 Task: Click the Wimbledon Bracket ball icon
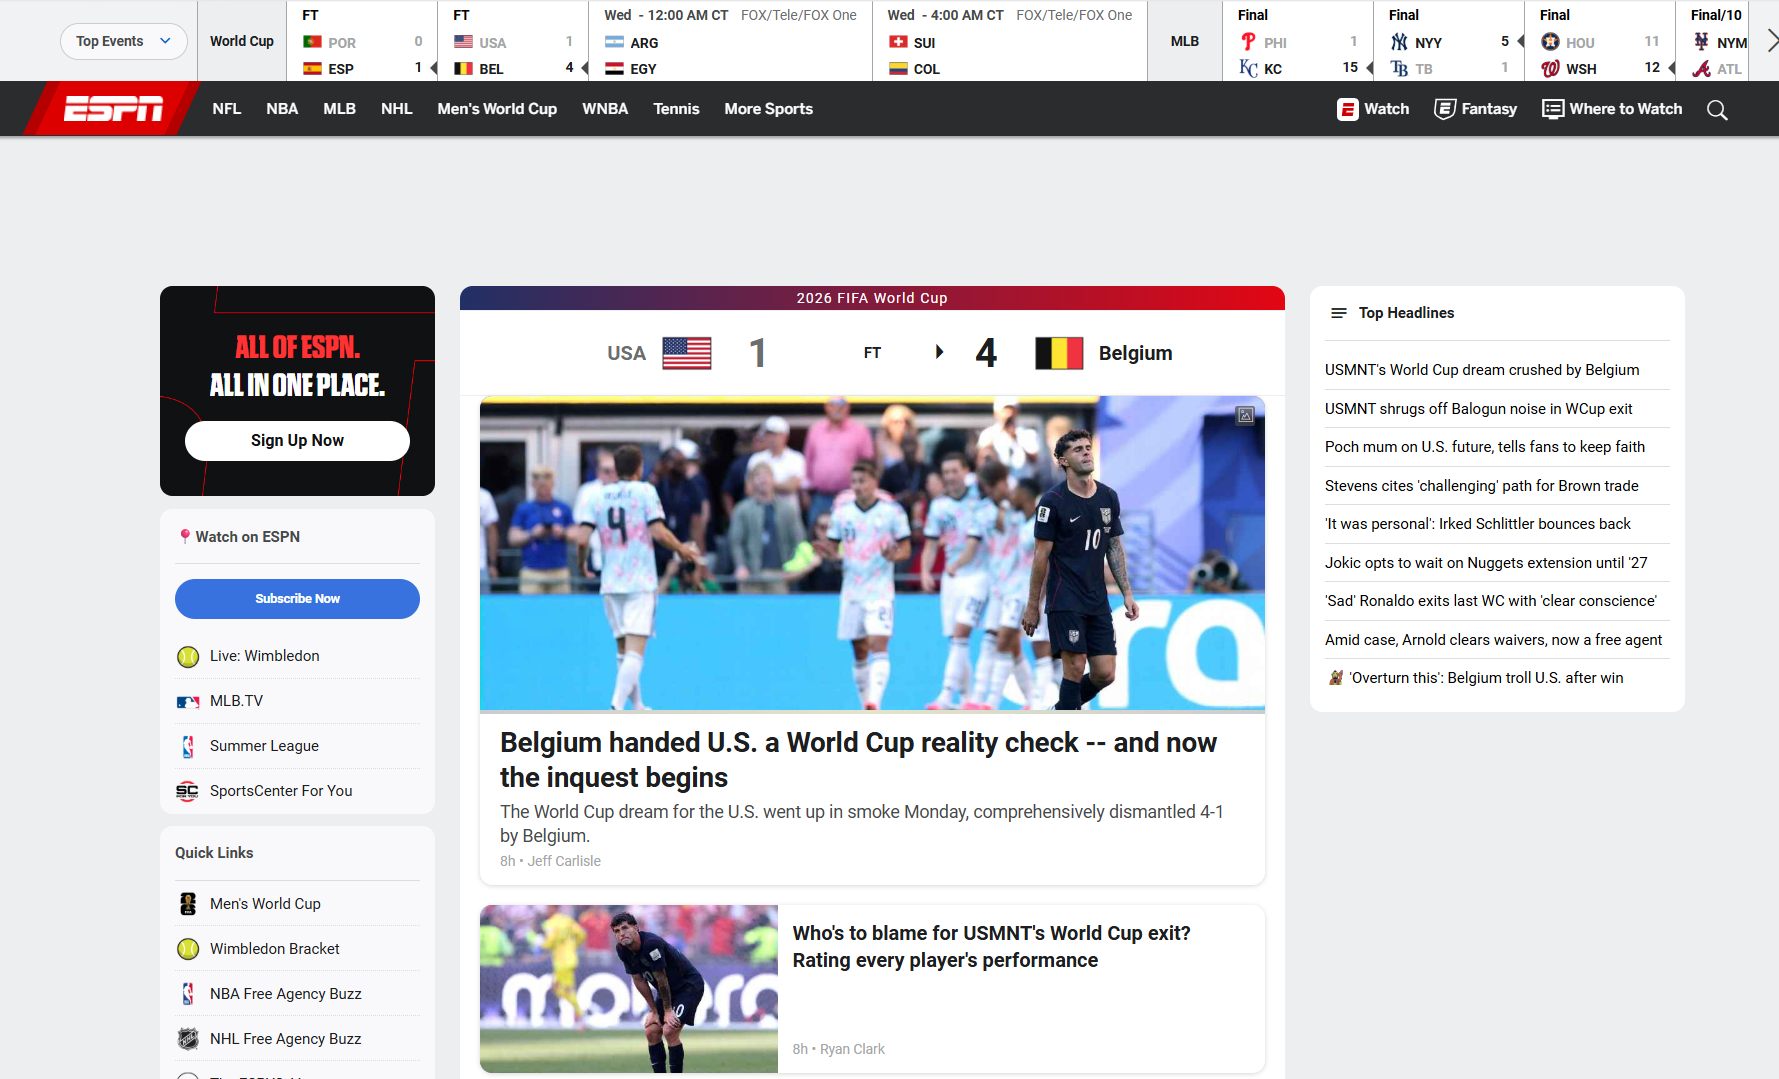pyautogui.click(x=188, y=949)
